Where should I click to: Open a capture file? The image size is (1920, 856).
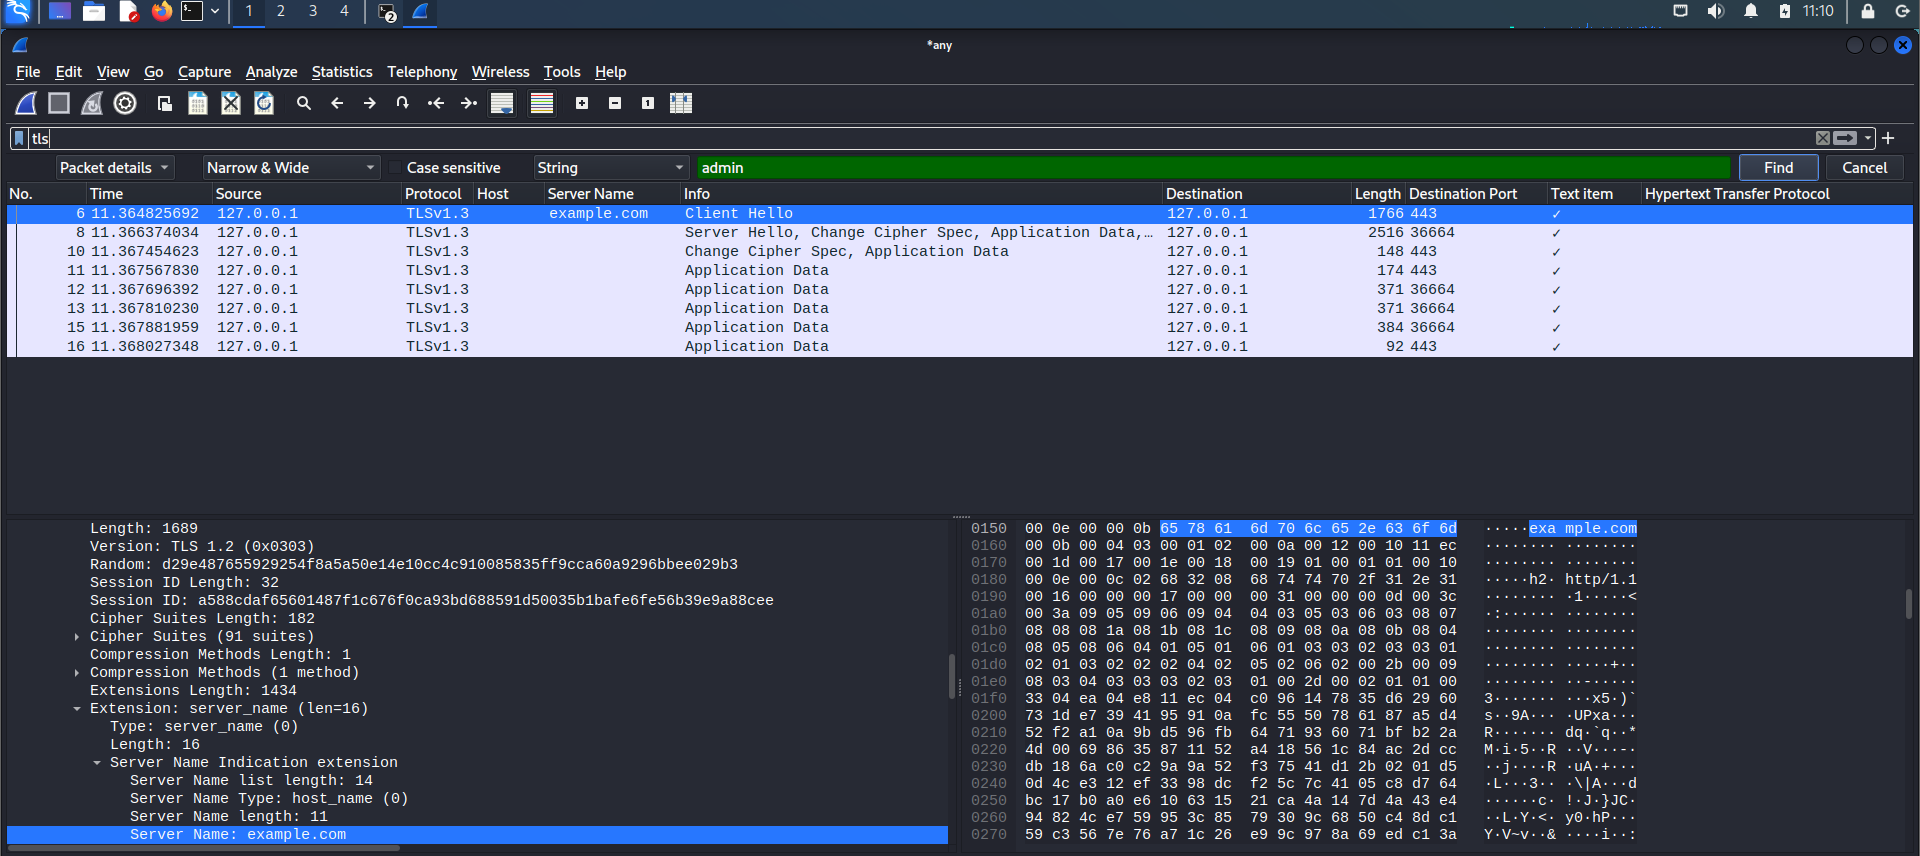[x=165, y=103]
